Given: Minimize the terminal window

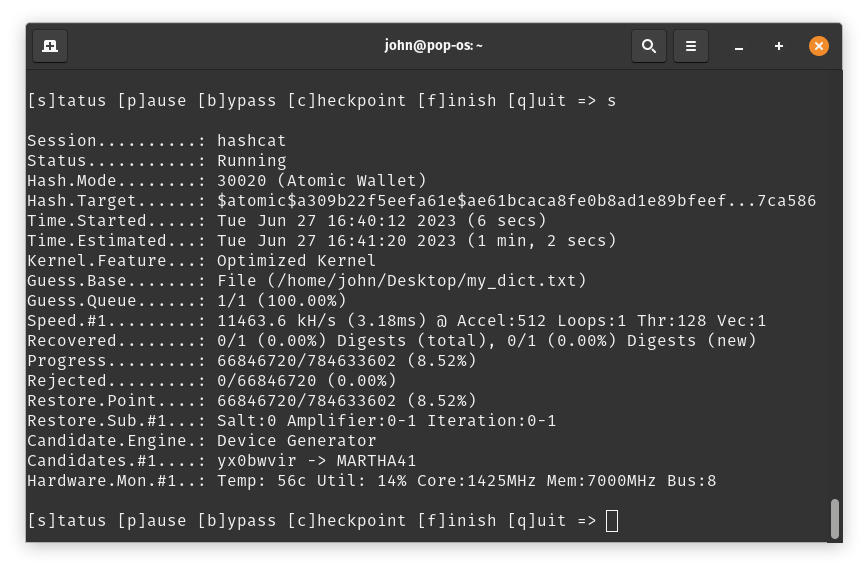Looking at the screenshot, I should pos(739,46).
